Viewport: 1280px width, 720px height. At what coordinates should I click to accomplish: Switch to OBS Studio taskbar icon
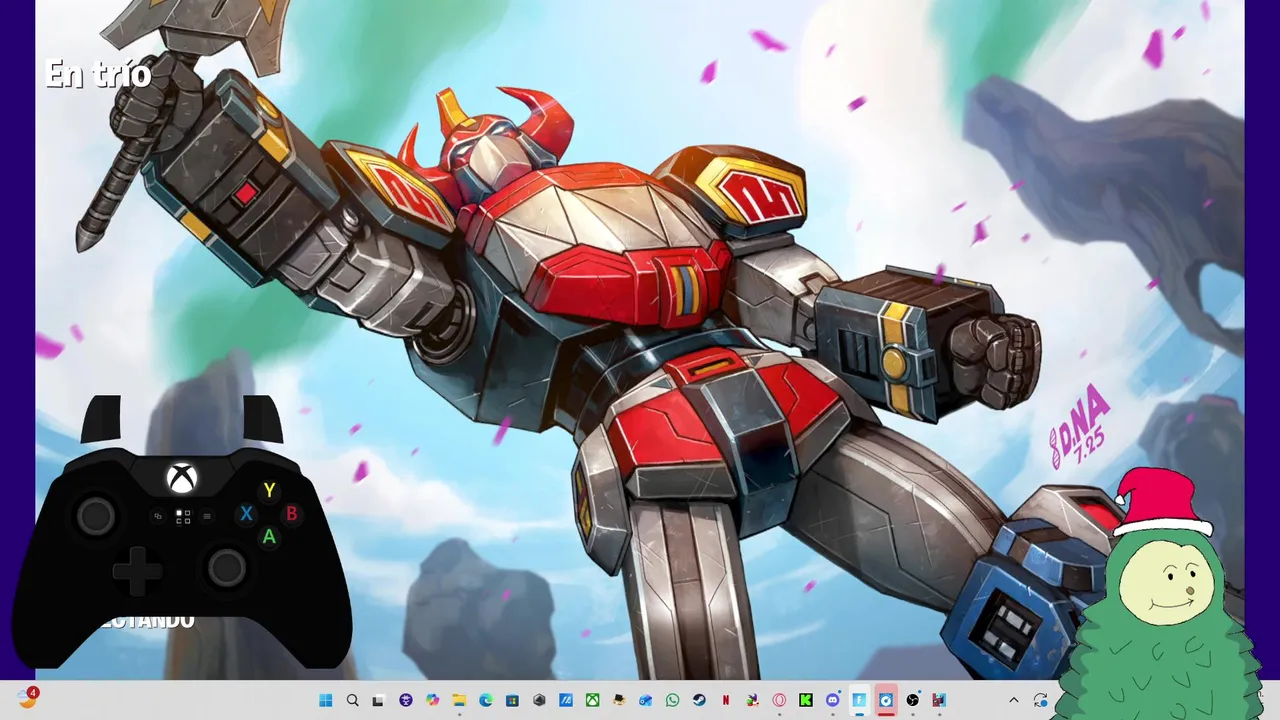[x=912, y=700]
